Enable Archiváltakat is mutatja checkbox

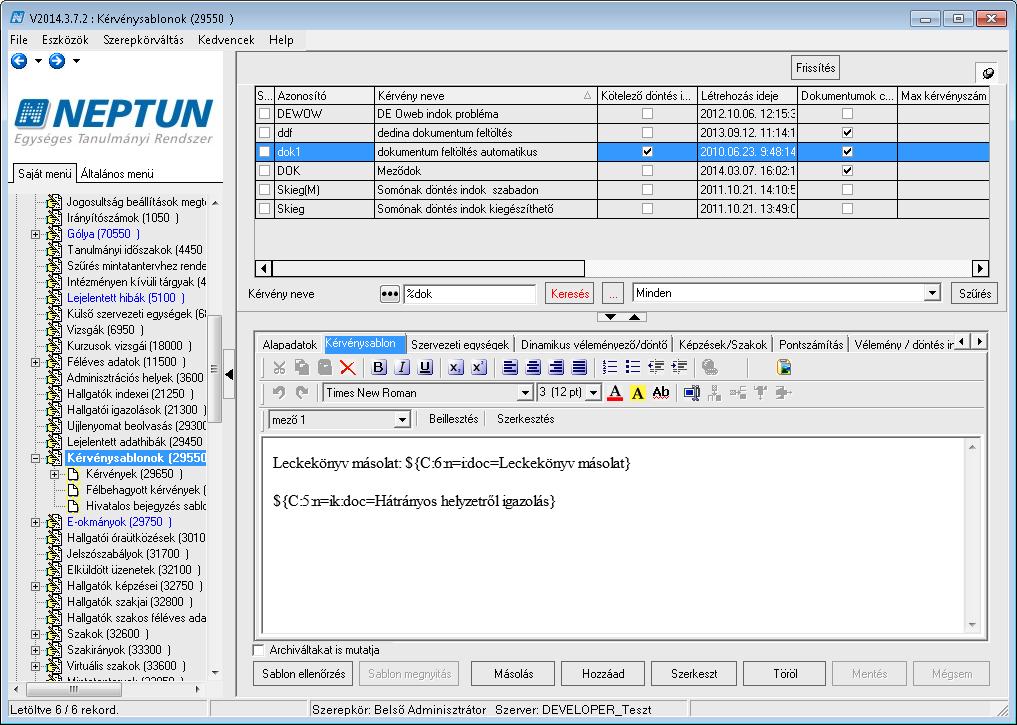pos(259,650)
